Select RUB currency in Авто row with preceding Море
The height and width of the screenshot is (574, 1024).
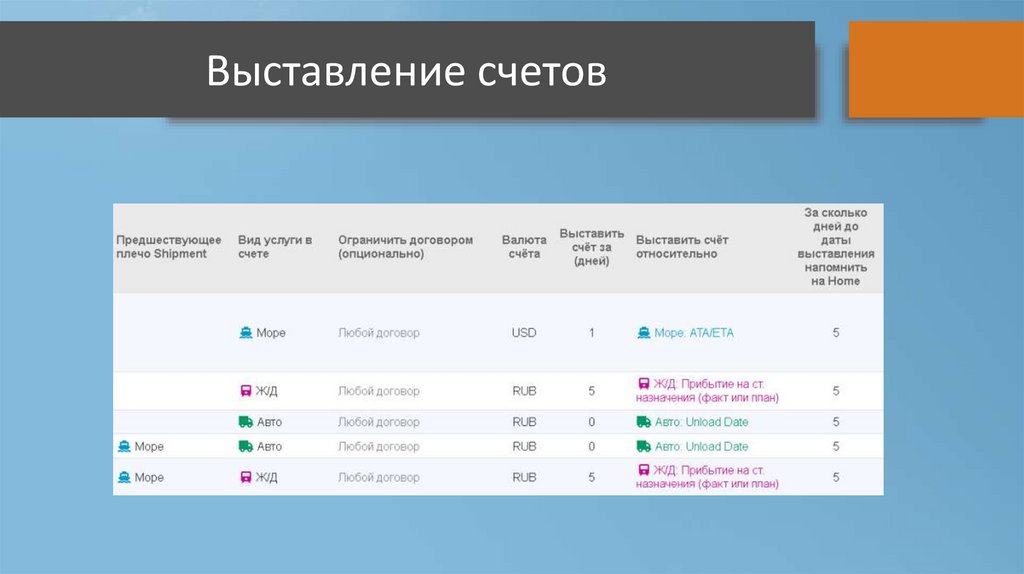tap(524, 447)
